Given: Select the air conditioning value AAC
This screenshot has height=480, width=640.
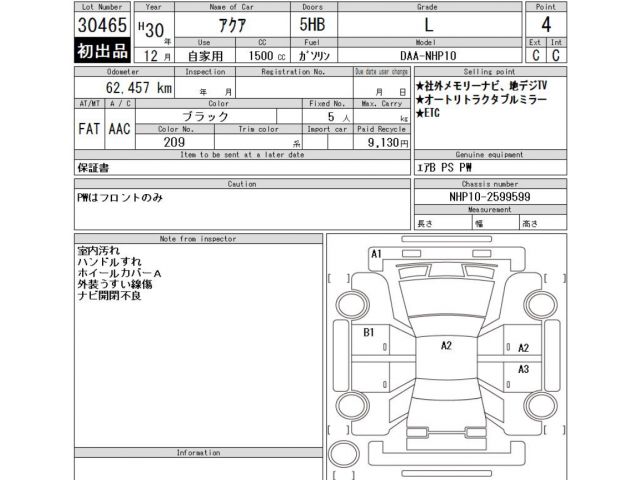Looking at the screenshot, I should [119, 129].
